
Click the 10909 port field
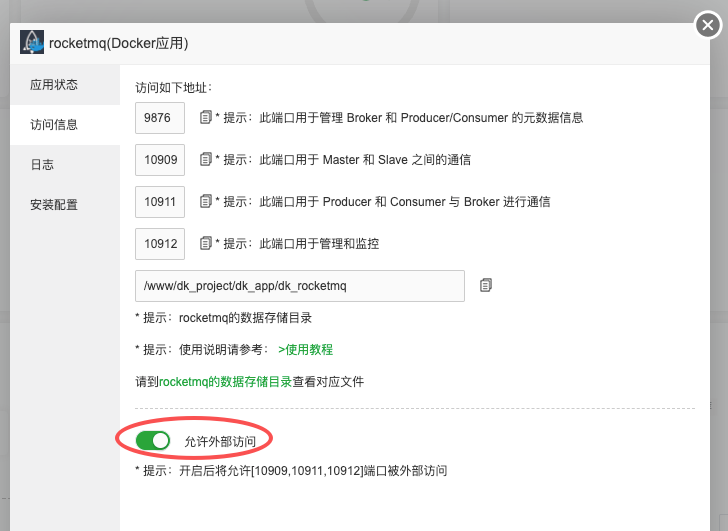pyautogui.click(x=159, y=160)
